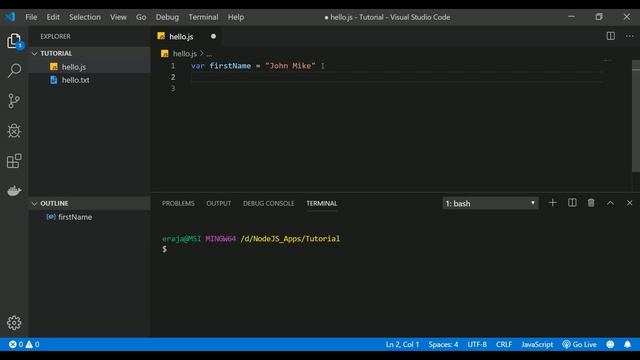Switch to the Output tab
The image size is (640, 360).
coord(218,203)
